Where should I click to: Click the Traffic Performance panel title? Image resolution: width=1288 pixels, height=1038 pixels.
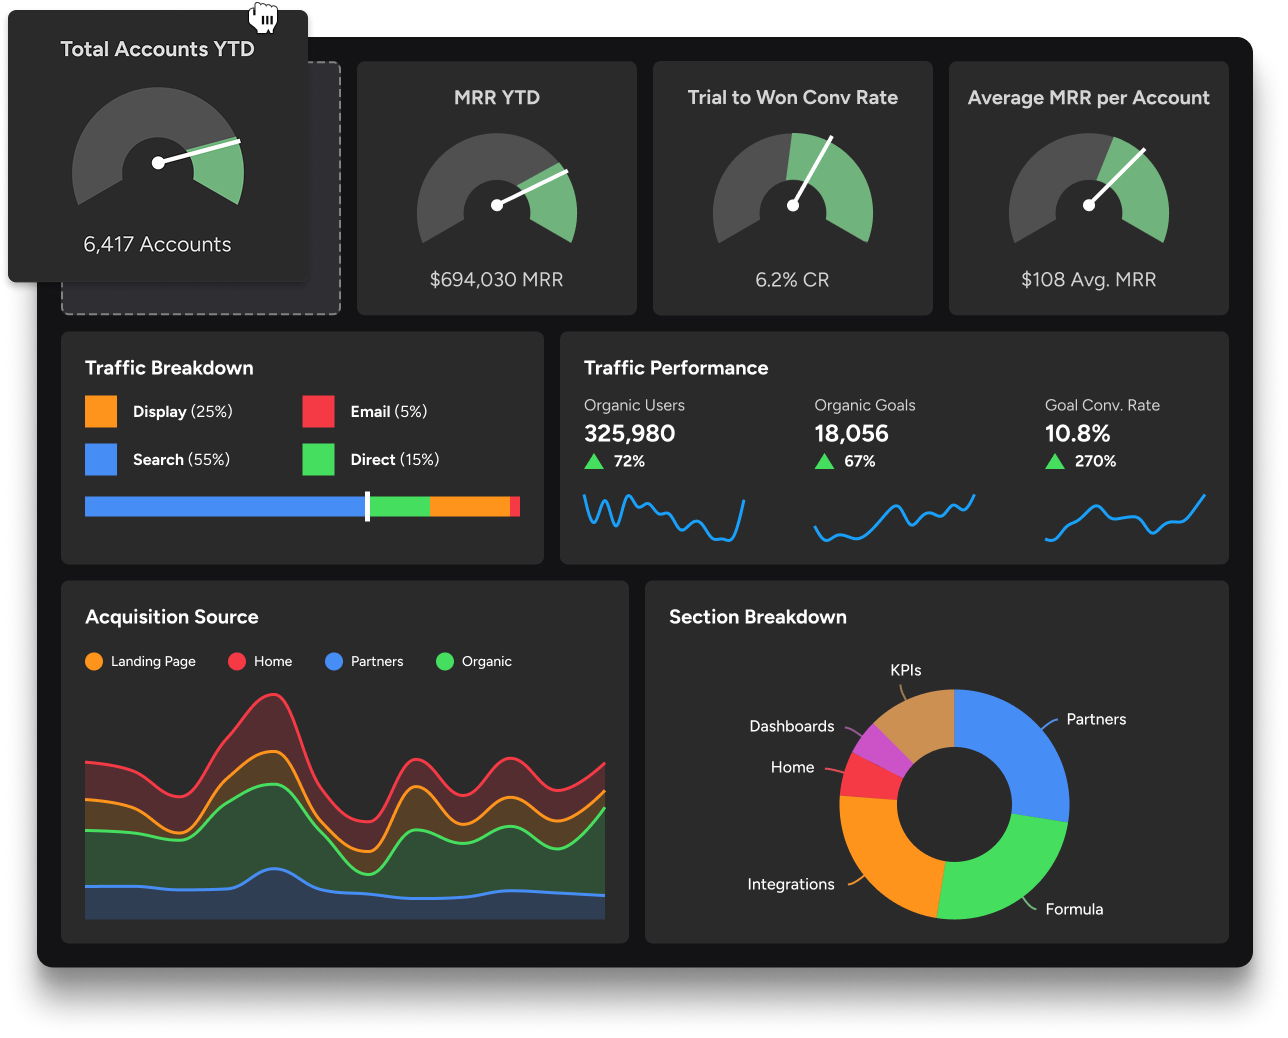click(676, 367)
